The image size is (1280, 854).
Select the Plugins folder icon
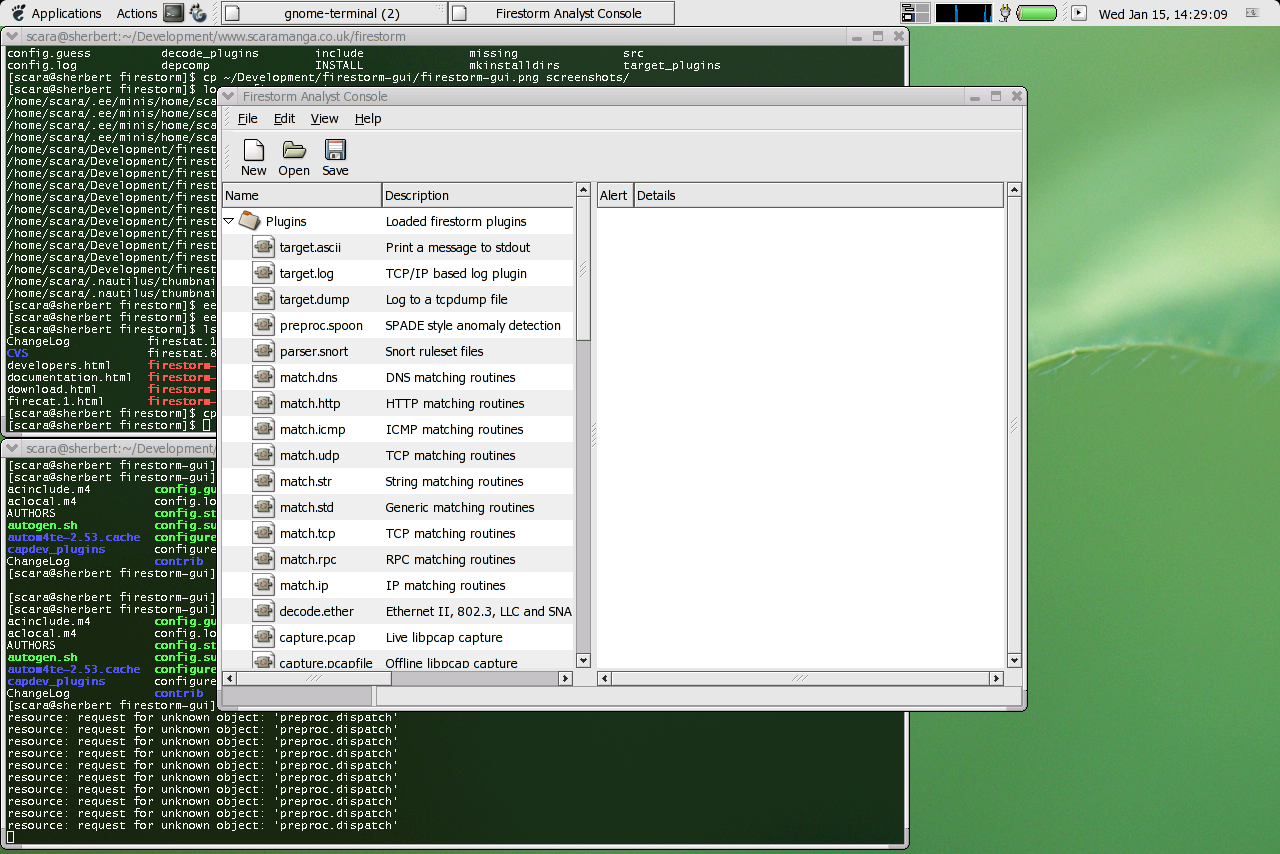click(249, 221)
